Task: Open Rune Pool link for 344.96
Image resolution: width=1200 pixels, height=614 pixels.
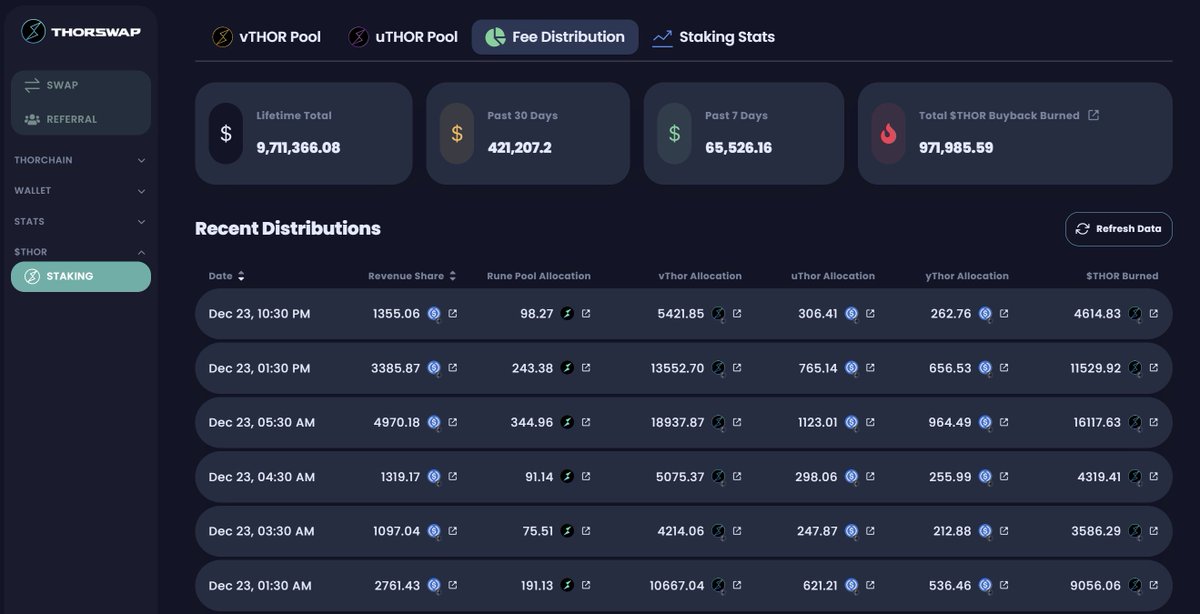Action: pyautogui.click(x=586, y=422)
